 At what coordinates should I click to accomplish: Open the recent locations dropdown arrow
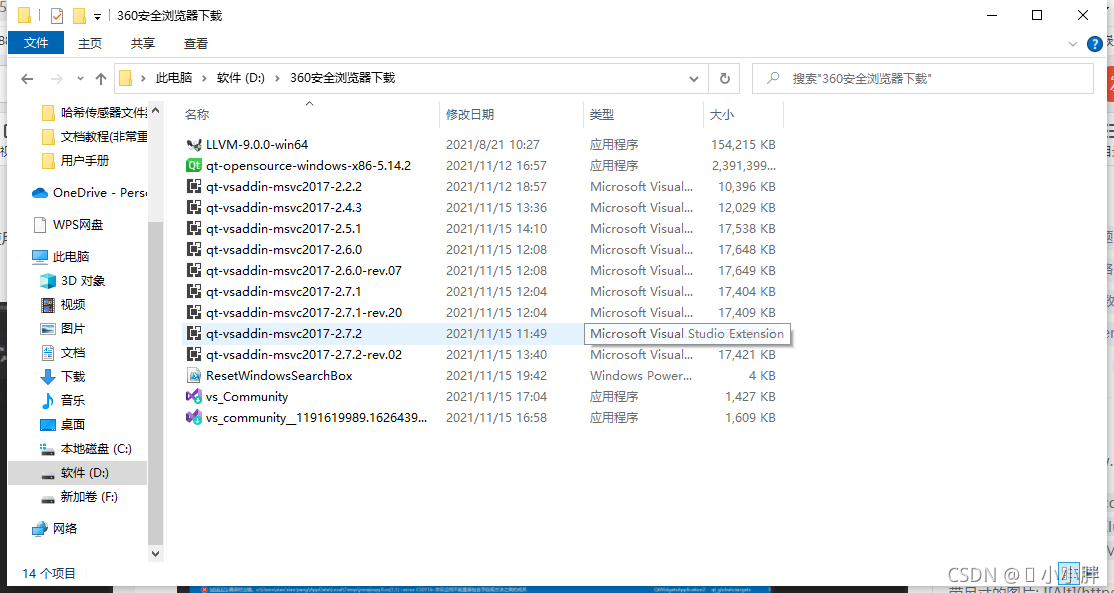coord(80,79)
